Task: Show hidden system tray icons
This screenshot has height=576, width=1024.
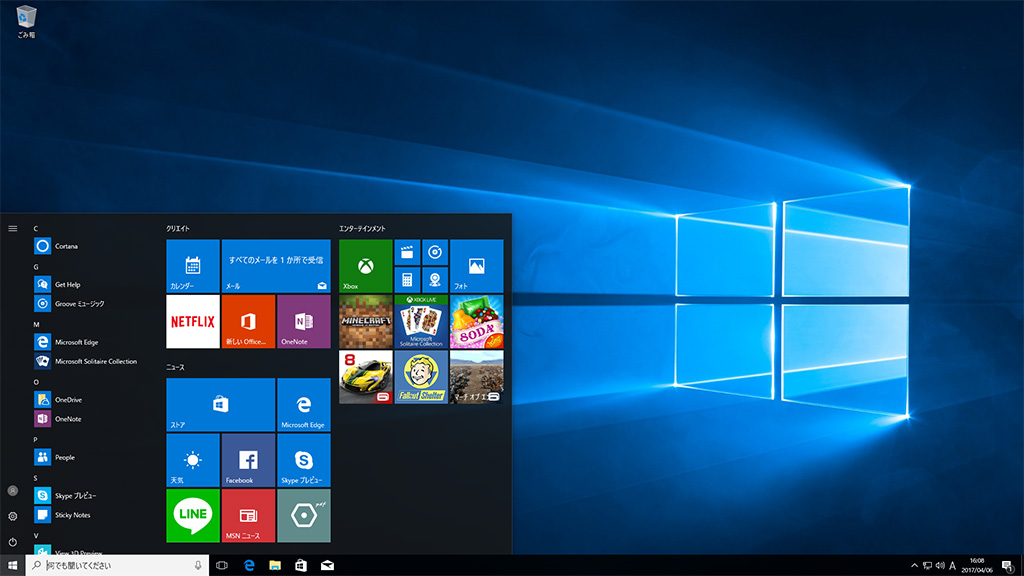Action: (914, 566)
